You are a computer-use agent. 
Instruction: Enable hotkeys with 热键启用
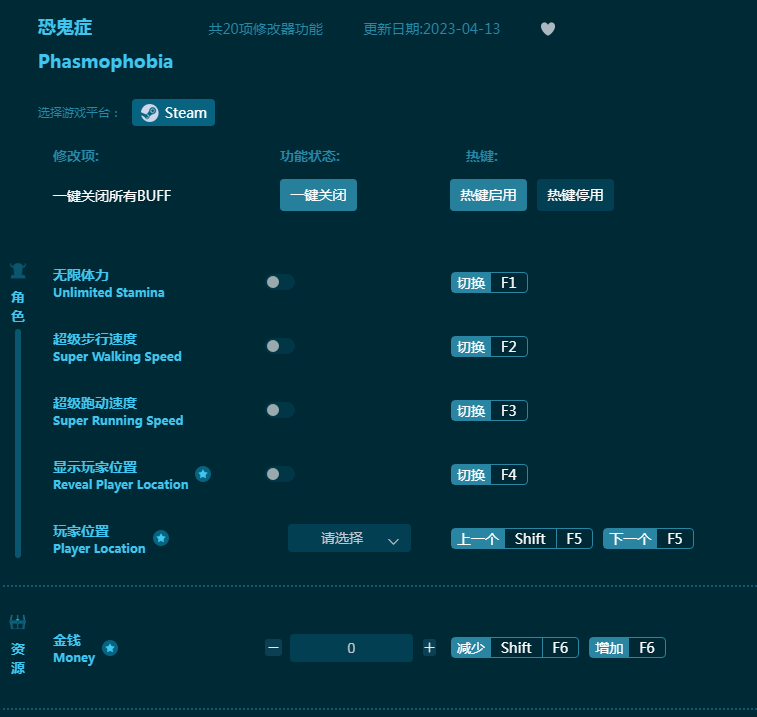pyautogui.click(x=488, y=195)
